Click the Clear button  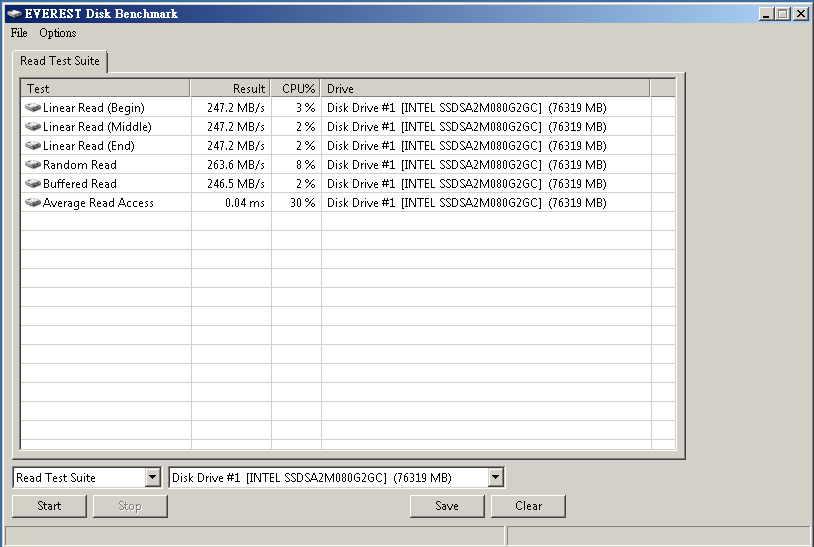528,506
